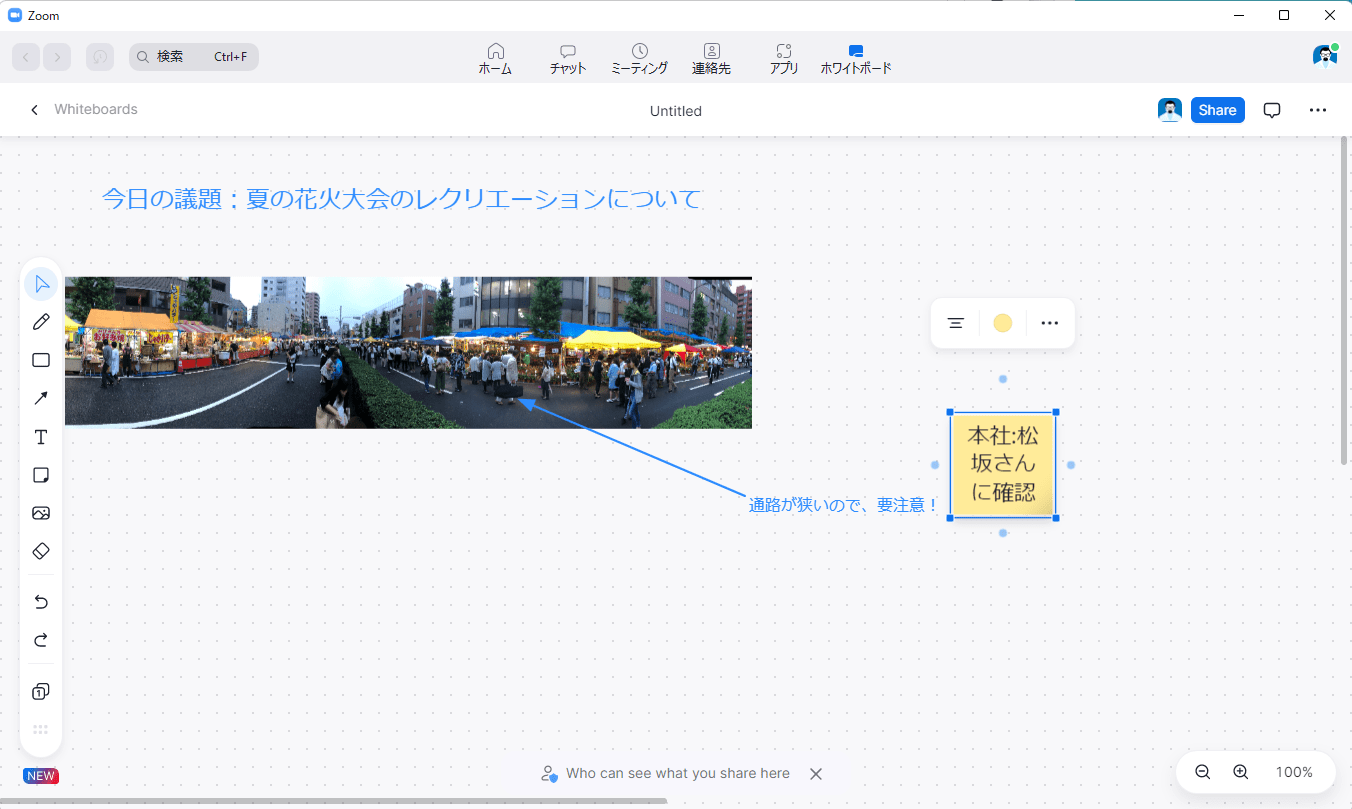
Task: Select the 本社:松坂さんに確認 sticky note
Action: point(1003,465)
